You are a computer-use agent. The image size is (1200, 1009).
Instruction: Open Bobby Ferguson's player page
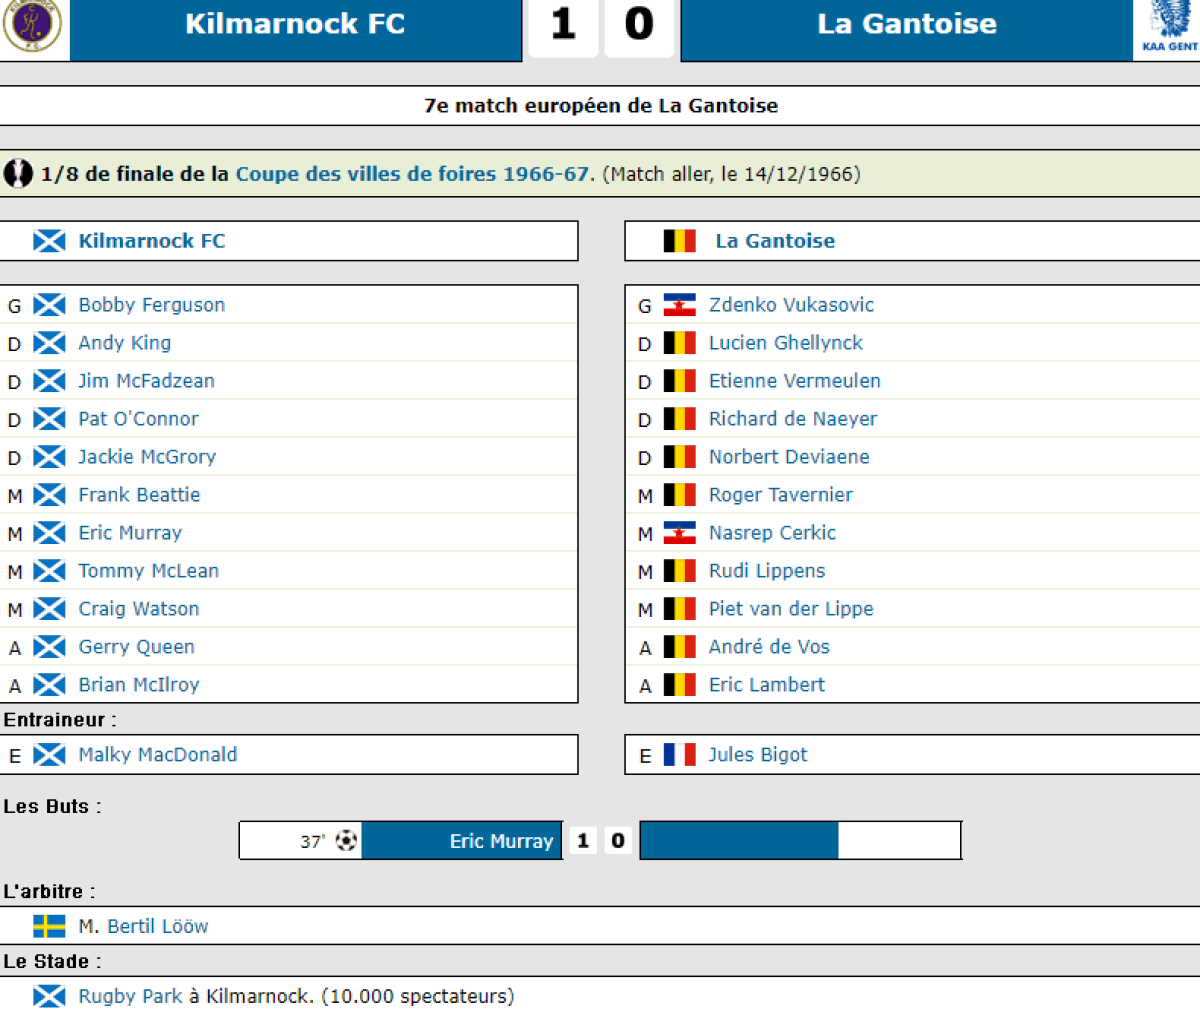click(151, 305)
